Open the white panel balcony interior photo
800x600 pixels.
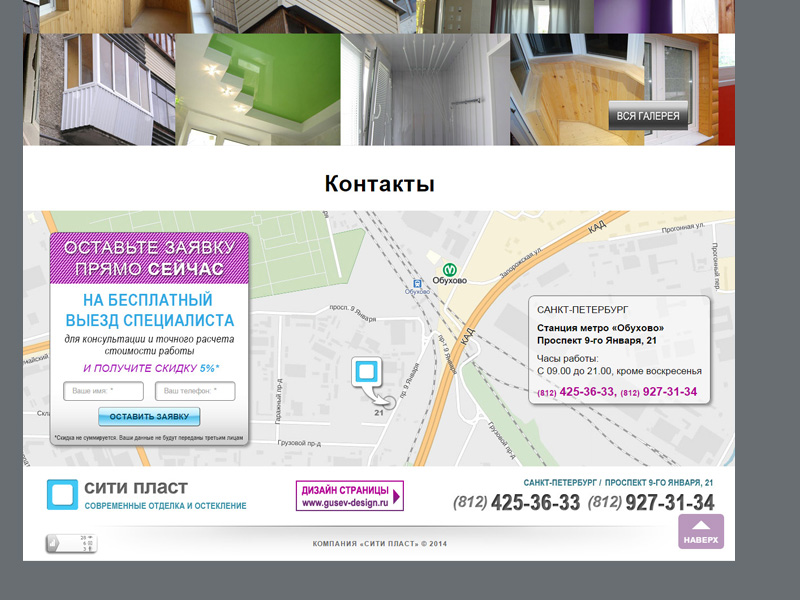pos(425,89)
